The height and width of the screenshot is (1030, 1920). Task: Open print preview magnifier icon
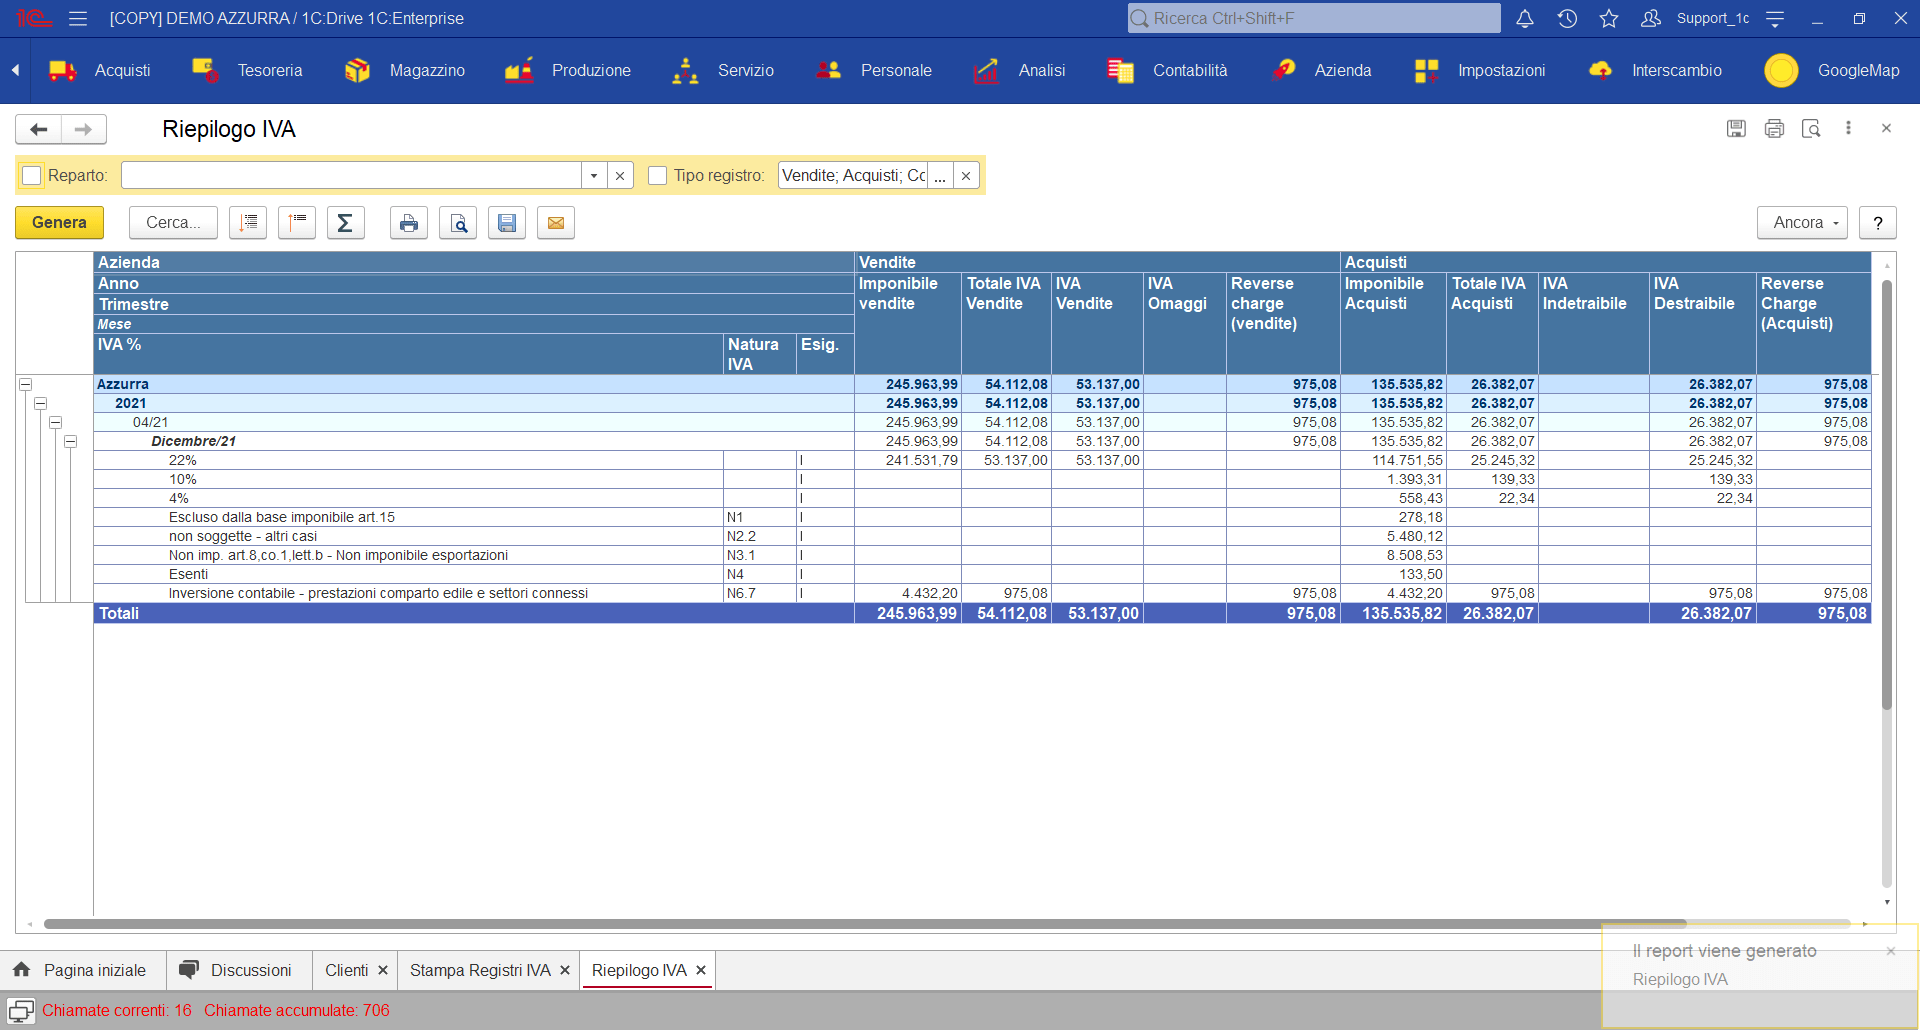[458, 223]
